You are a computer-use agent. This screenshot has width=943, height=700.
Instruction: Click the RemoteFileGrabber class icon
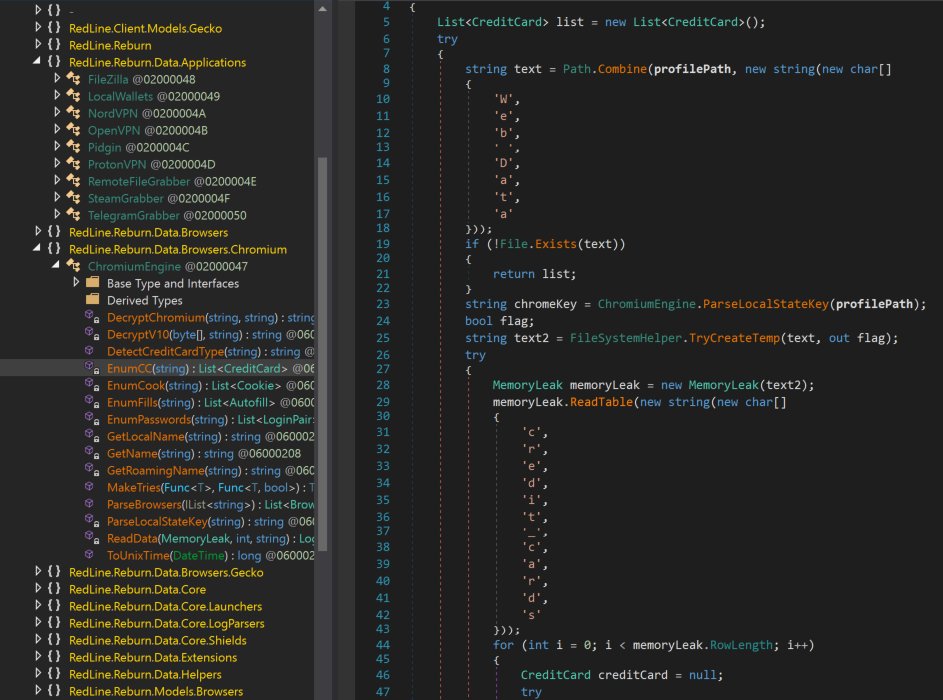[73, 181]
